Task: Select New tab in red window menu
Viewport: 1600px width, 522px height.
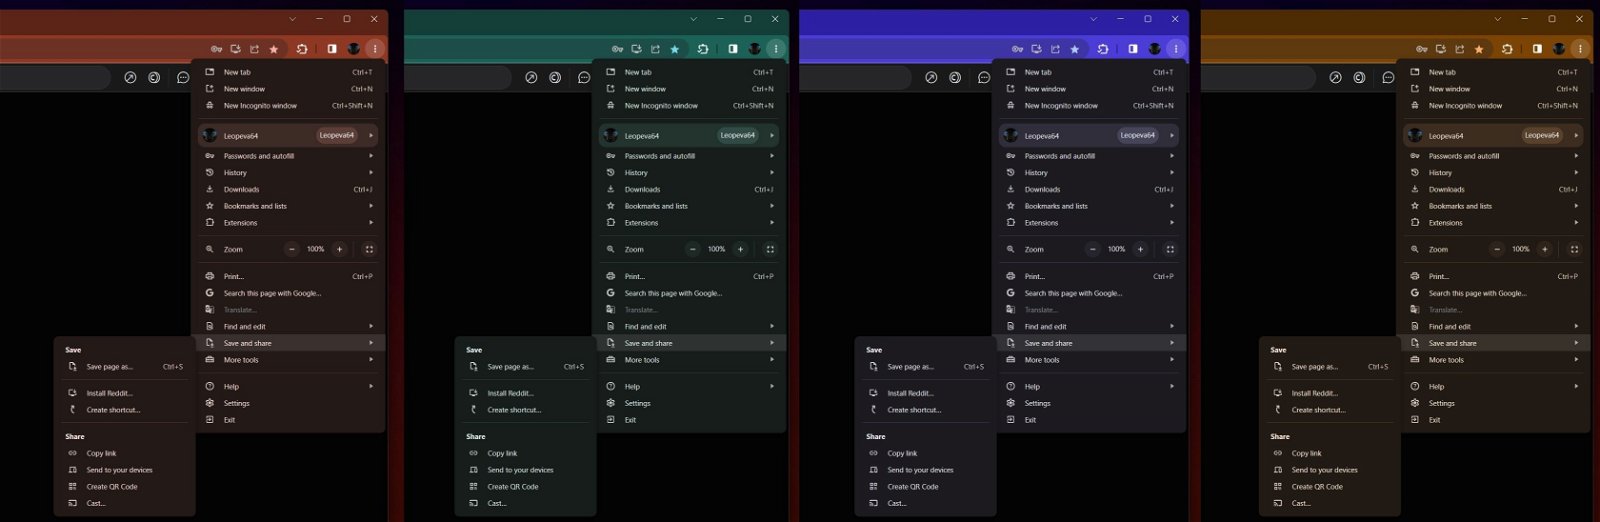Action: 289,72
